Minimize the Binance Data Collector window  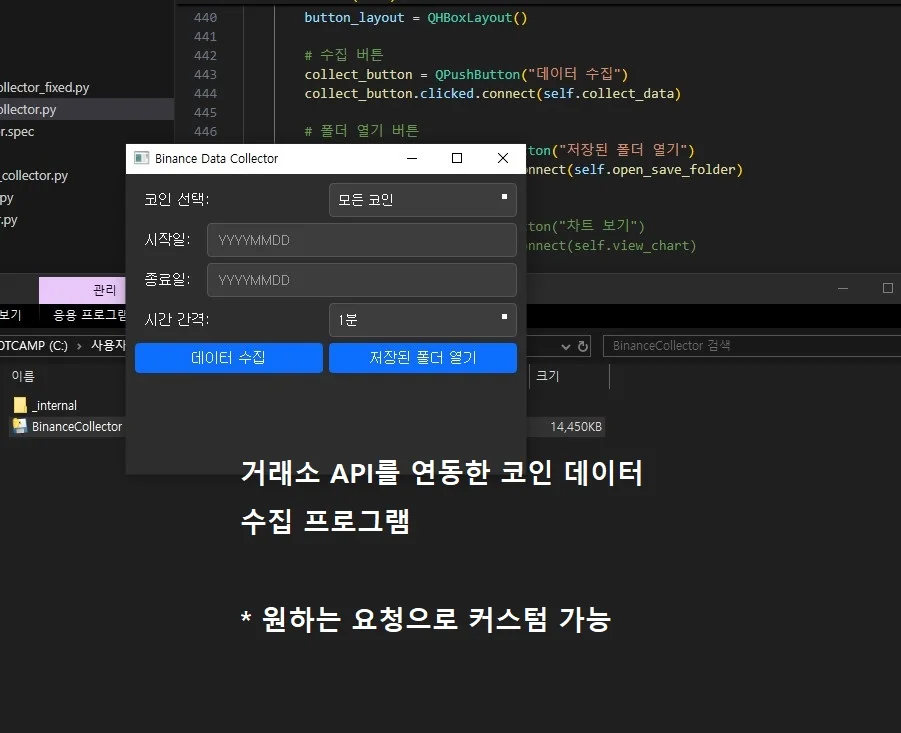tap(412, 158)
